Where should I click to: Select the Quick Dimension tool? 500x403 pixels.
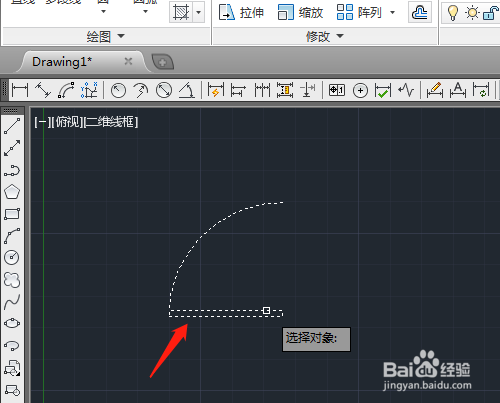pos(216,90)
